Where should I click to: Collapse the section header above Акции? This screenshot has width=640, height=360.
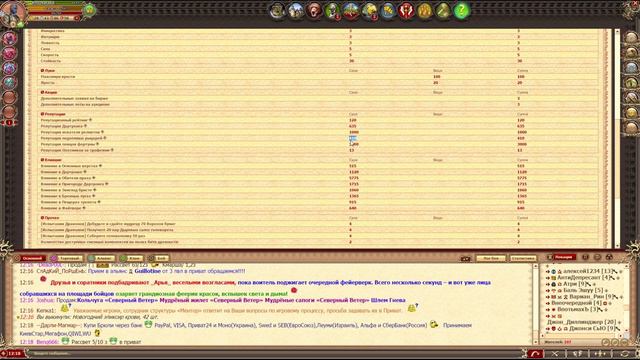[x=48, y=71]
